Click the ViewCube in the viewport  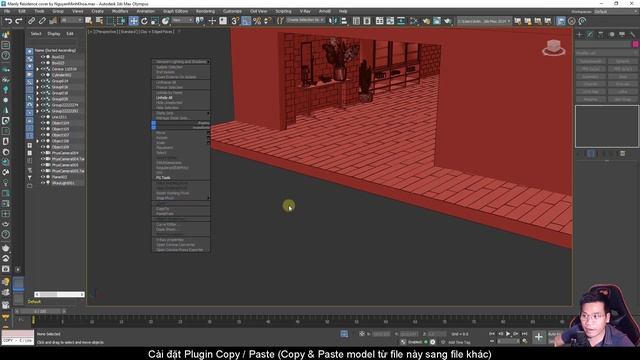point(553,48)
